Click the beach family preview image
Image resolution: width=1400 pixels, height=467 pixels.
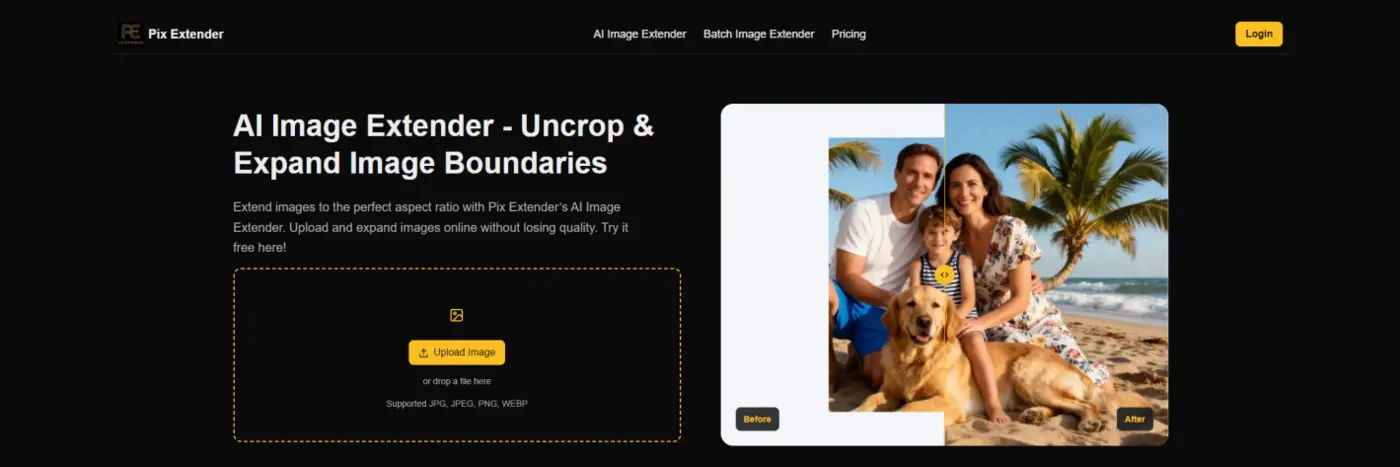pos(998,275)
